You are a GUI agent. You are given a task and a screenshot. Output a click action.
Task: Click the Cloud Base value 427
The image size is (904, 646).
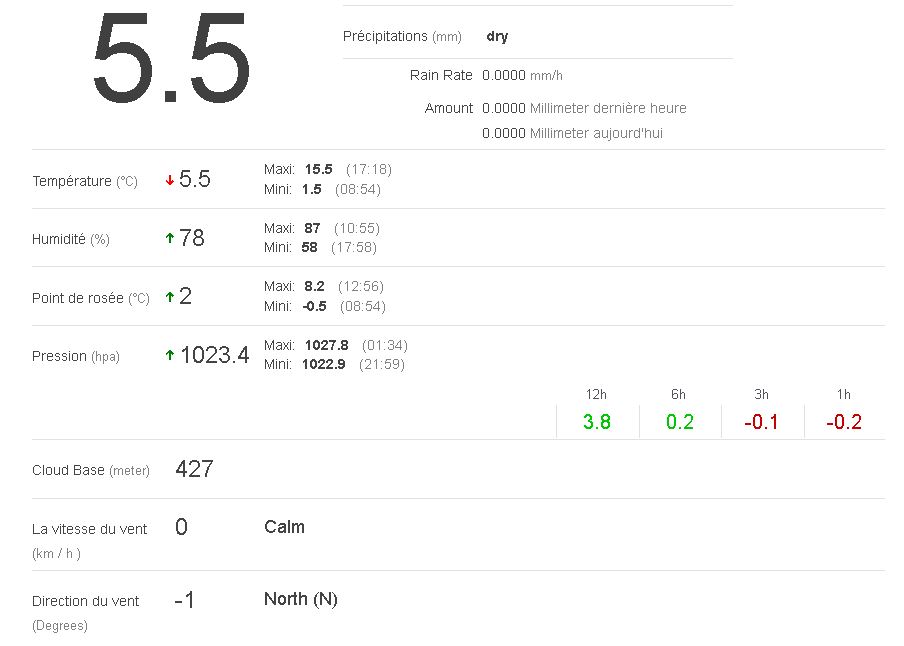pyautogui.click(x=194, y=469)
